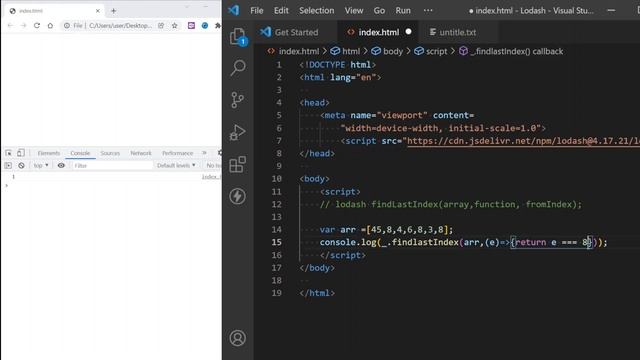The height and width of the screenshot is (360, 640).
Task: Show the DevTools console sidebar
Action: (8, 165)
